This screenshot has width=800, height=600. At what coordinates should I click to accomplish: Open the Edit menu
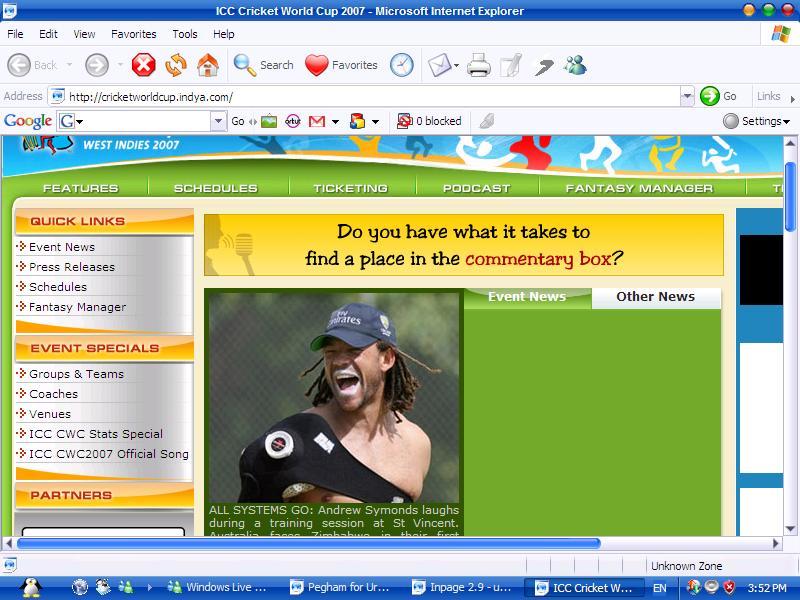tap(48, 34)
